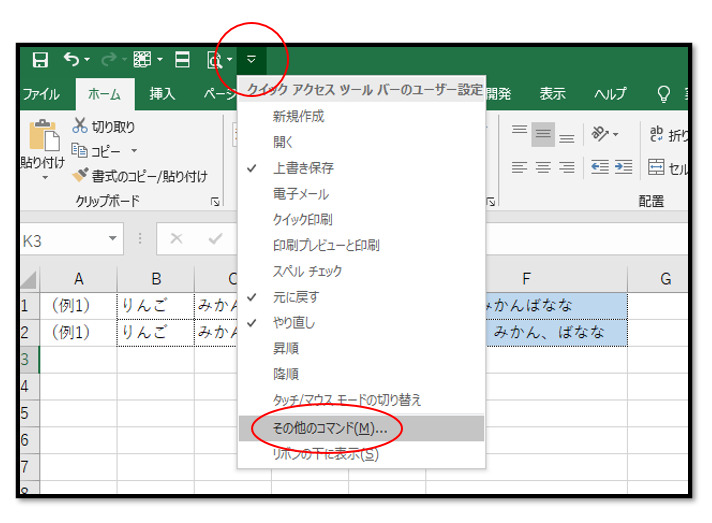Click the Undo arrow icon
Screen dimensions: 712x523
click(71, 60)
